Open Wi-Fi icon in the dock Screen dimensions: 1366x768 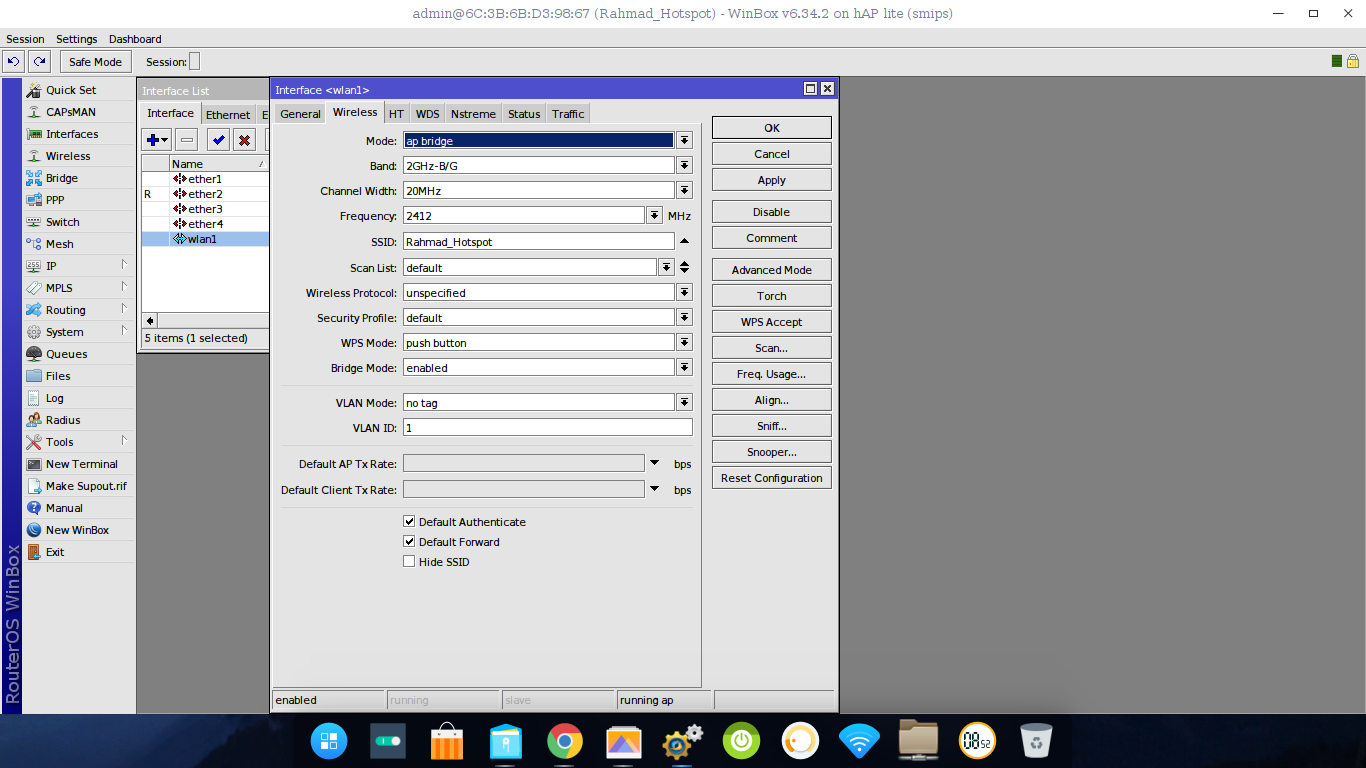pyautogui.click(x=859, y=742)
